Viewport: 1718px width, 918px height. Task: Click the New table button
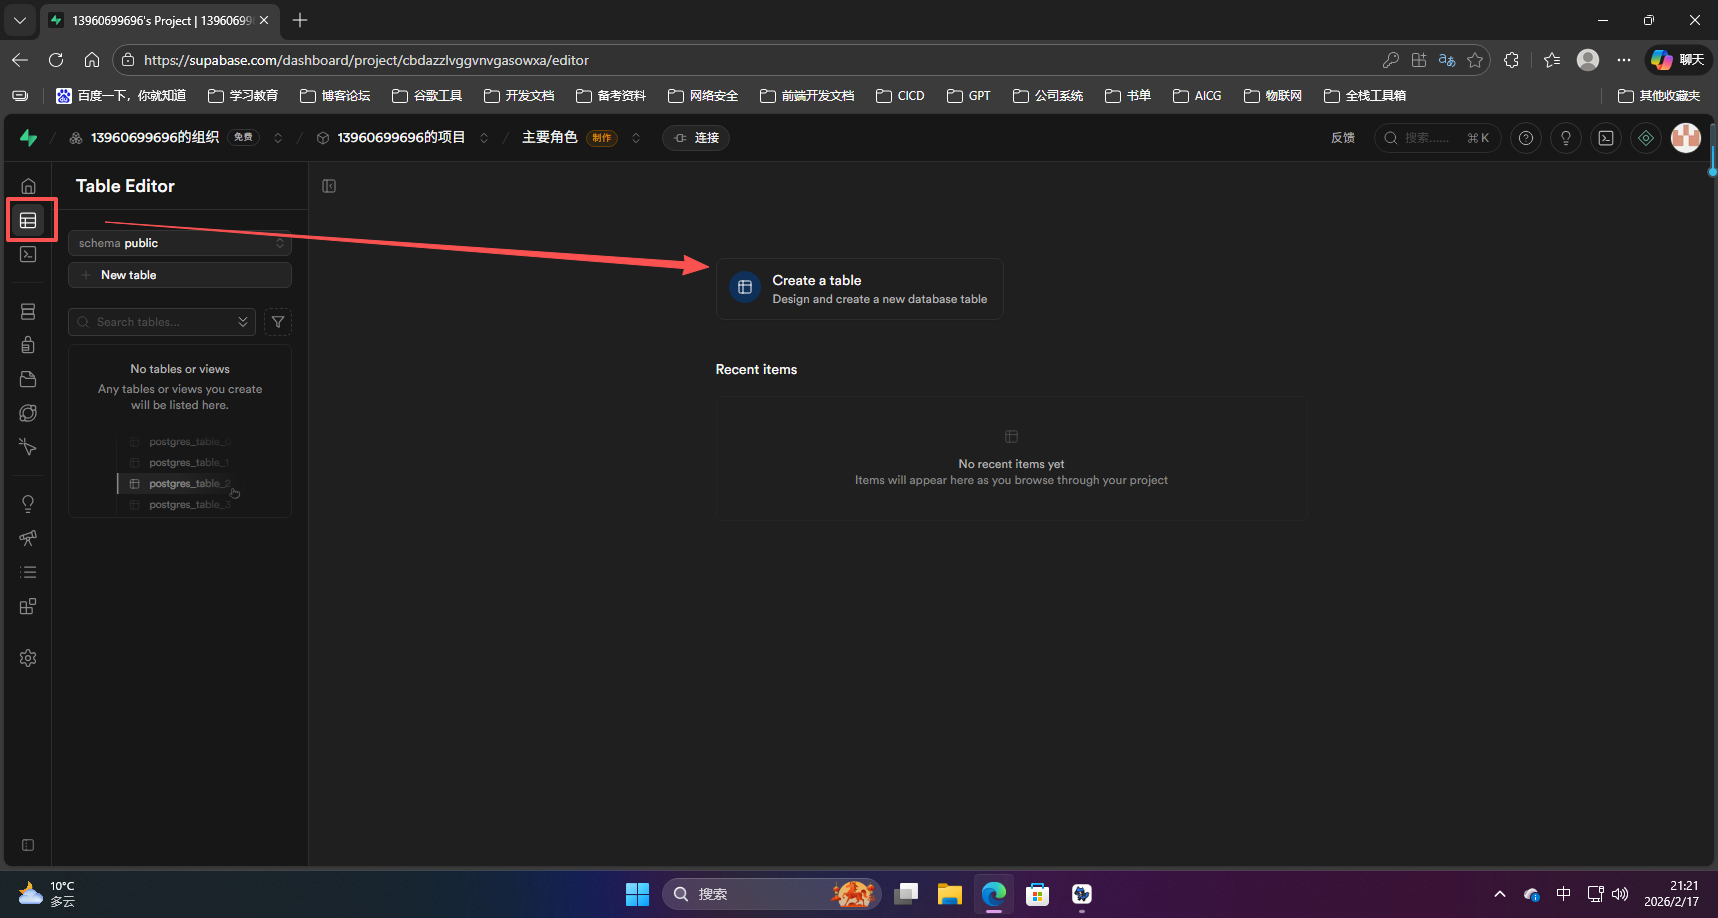180,275
